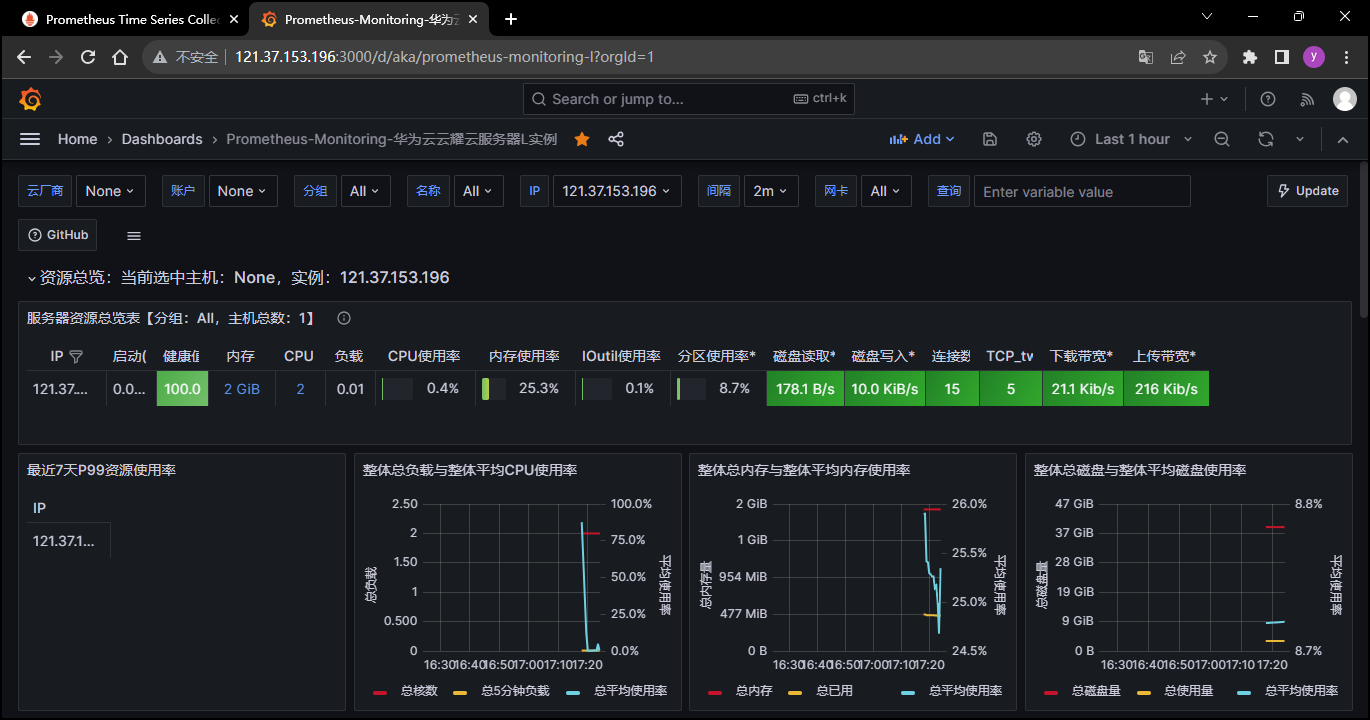Click the filter icon beside the IP column

coord(76,356)
